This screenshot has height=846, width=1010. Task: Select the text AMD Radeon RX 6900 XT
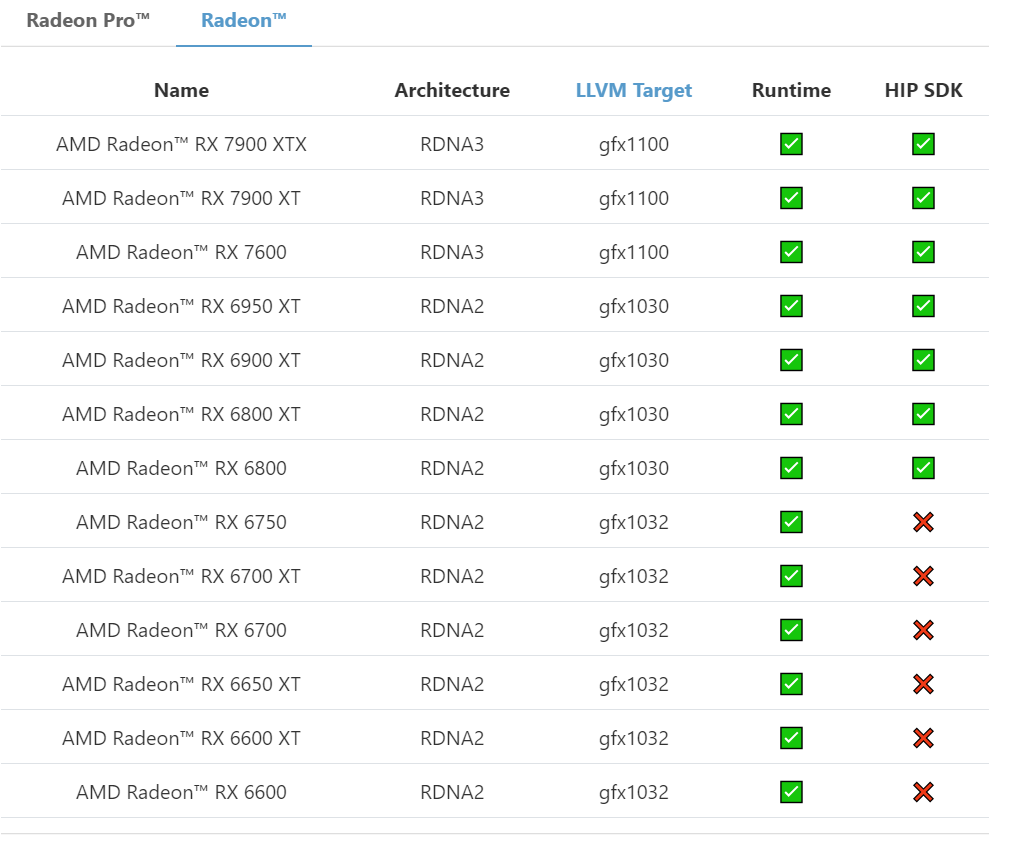click(x=182, y=360)
